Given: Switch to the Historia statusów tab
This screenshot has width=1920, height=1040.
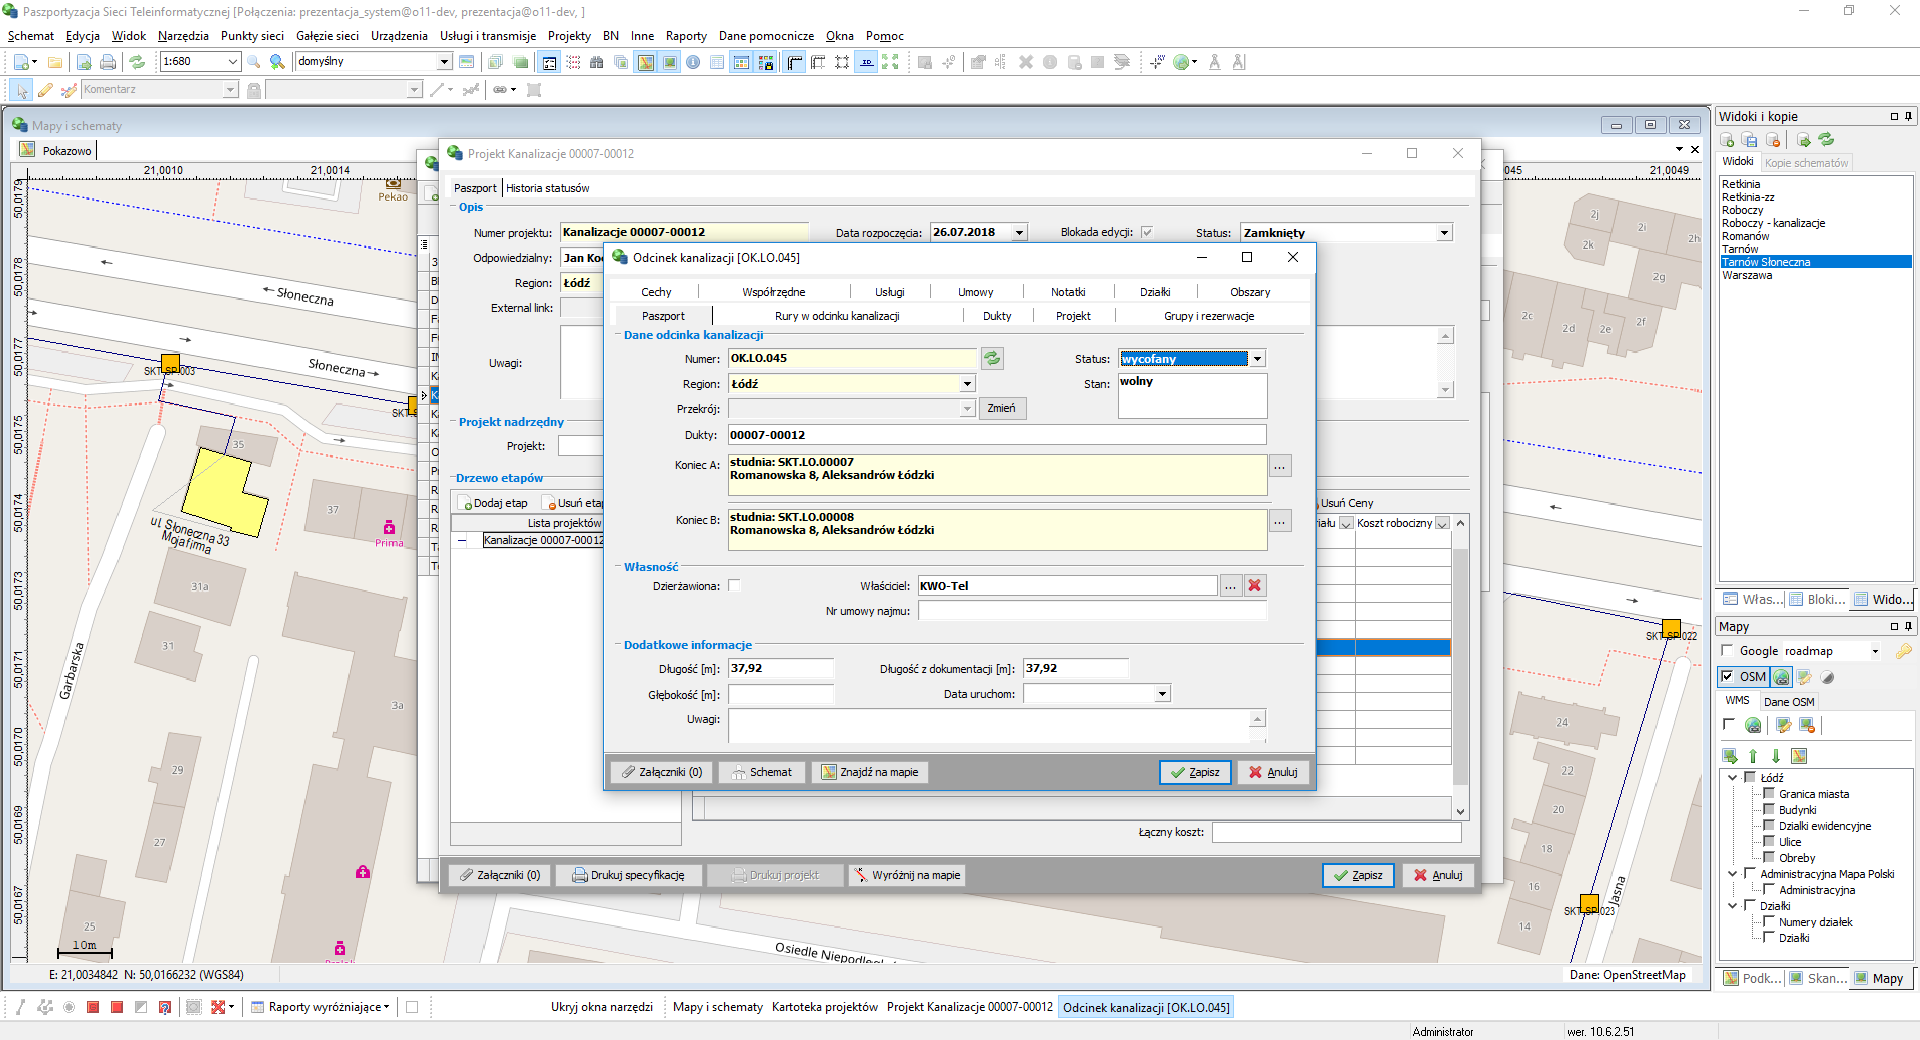Looking at the screenshot, I should tap(547, 188).
